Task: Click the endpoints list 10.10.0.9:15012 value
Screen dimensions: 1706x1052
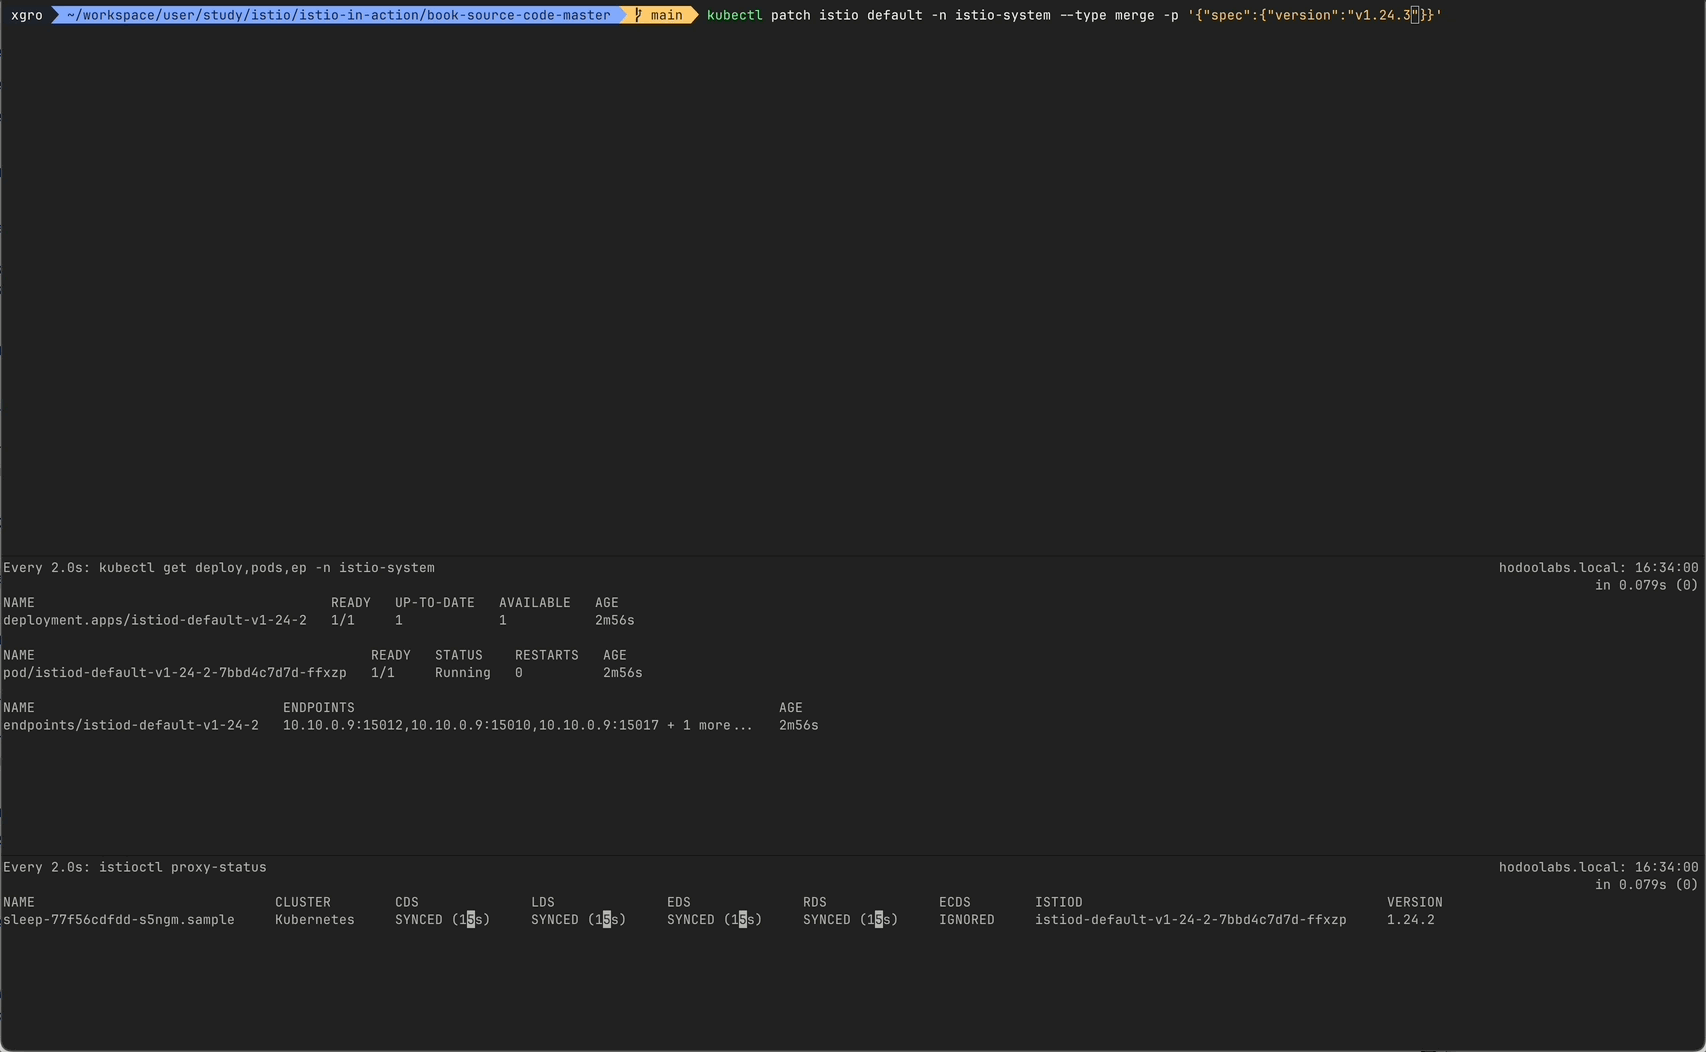Action: pos(518,725)
